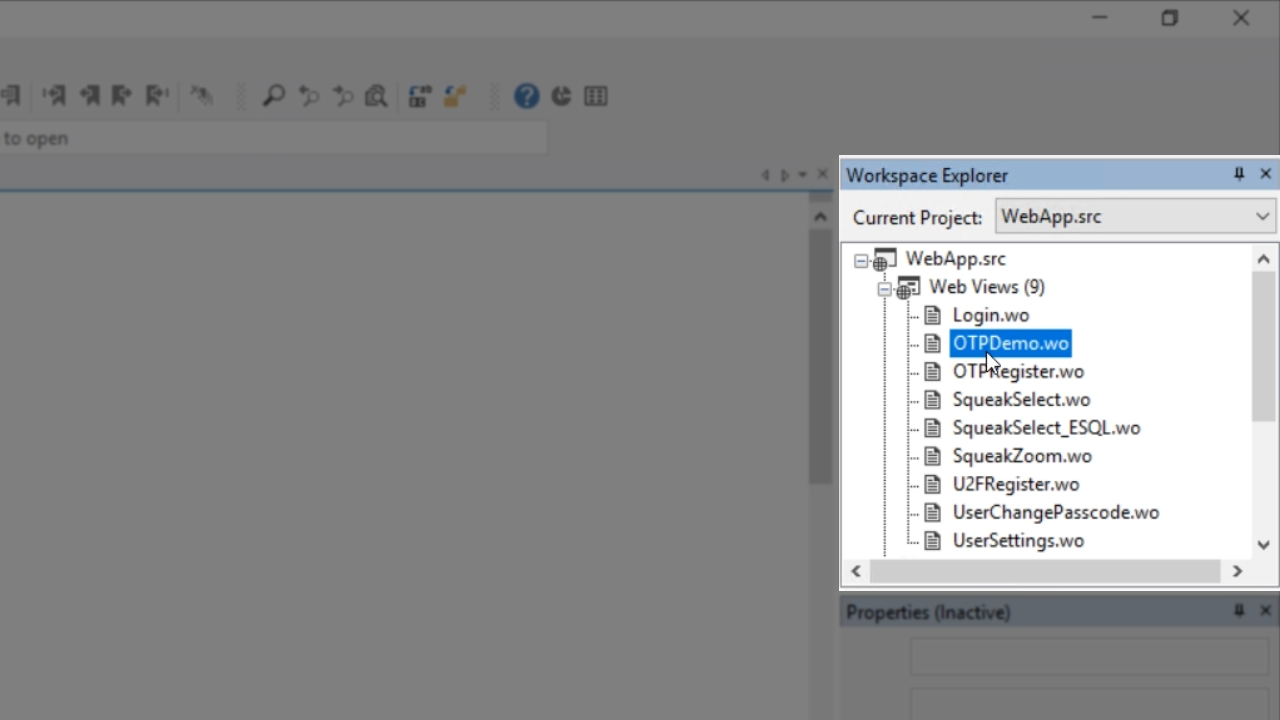Pin the Workspace Explorer panel
This screenshot has height=720, width=1280.
(x=1239, y=174)
